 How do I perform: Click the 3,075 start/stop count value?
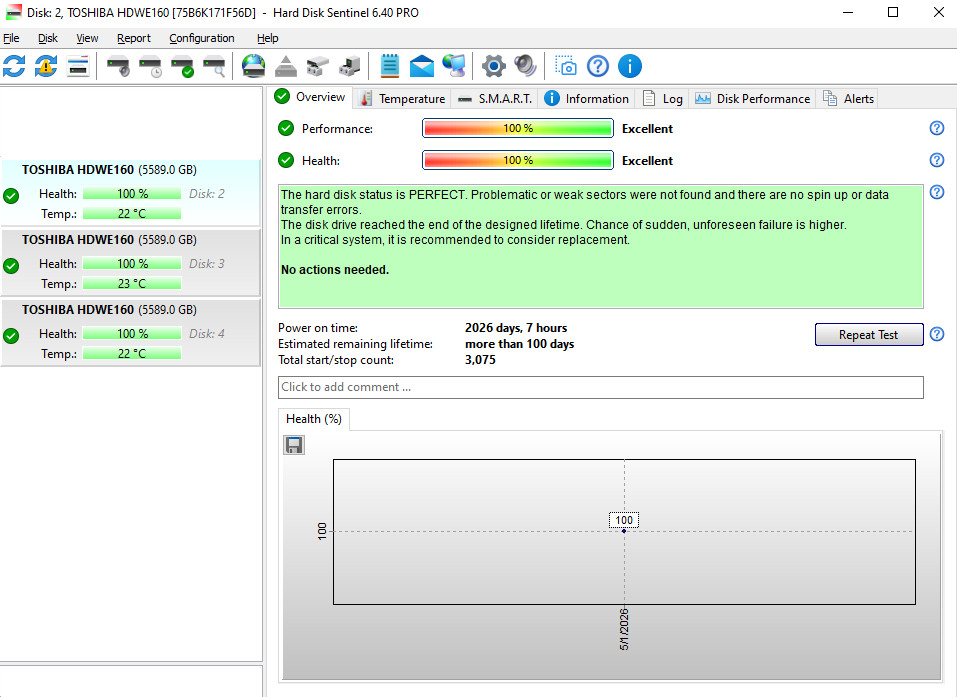480,359
